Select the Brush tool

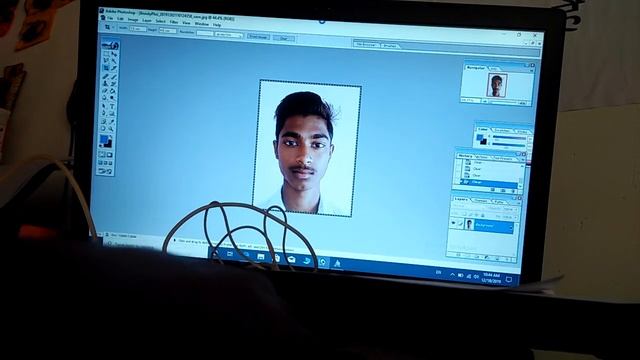point(113,77)
